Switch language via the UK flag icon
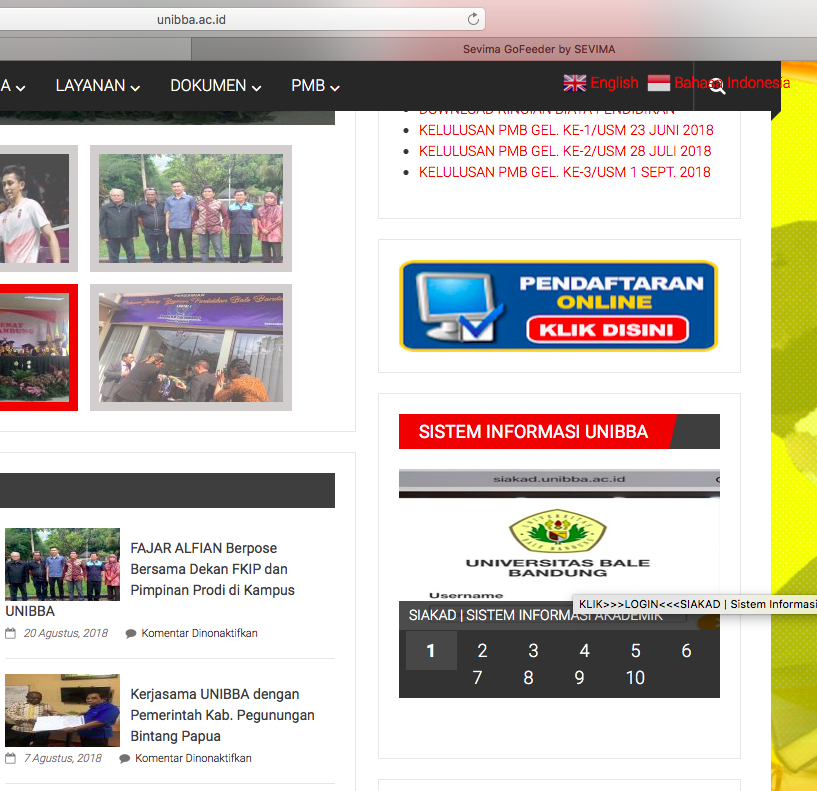817x791 pixels. 575,83
